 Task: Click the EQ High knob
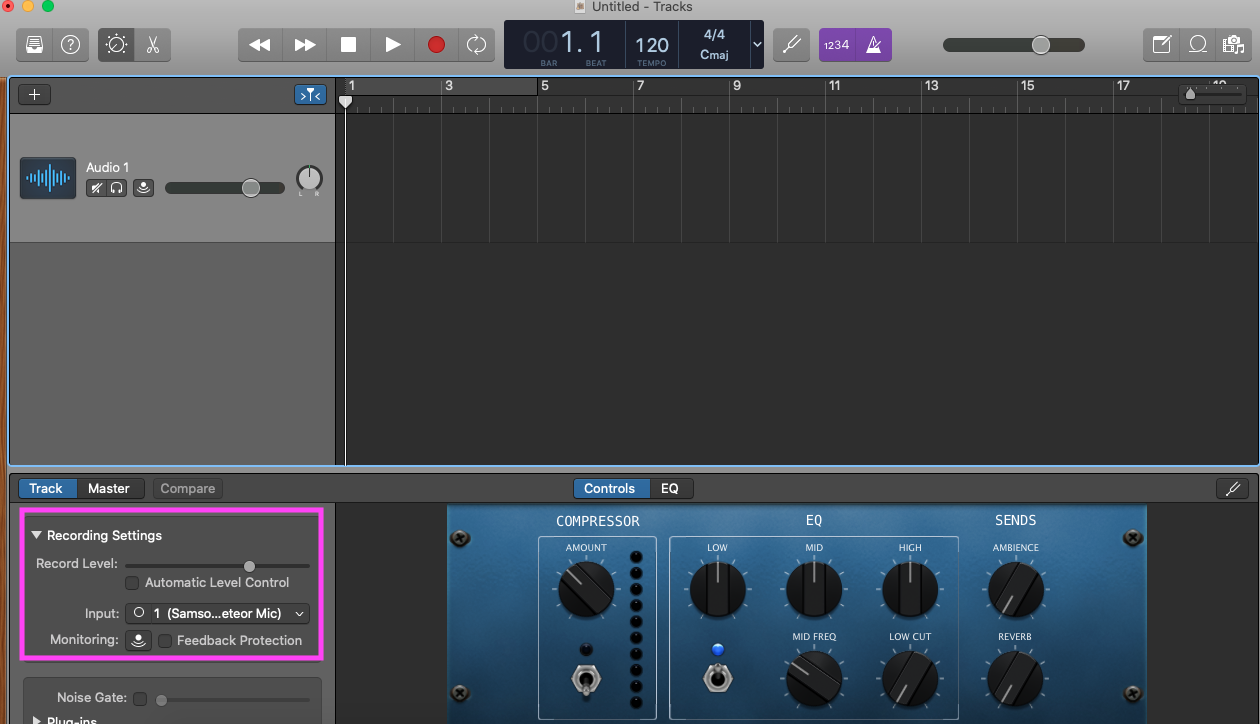(x=910, y=588)
